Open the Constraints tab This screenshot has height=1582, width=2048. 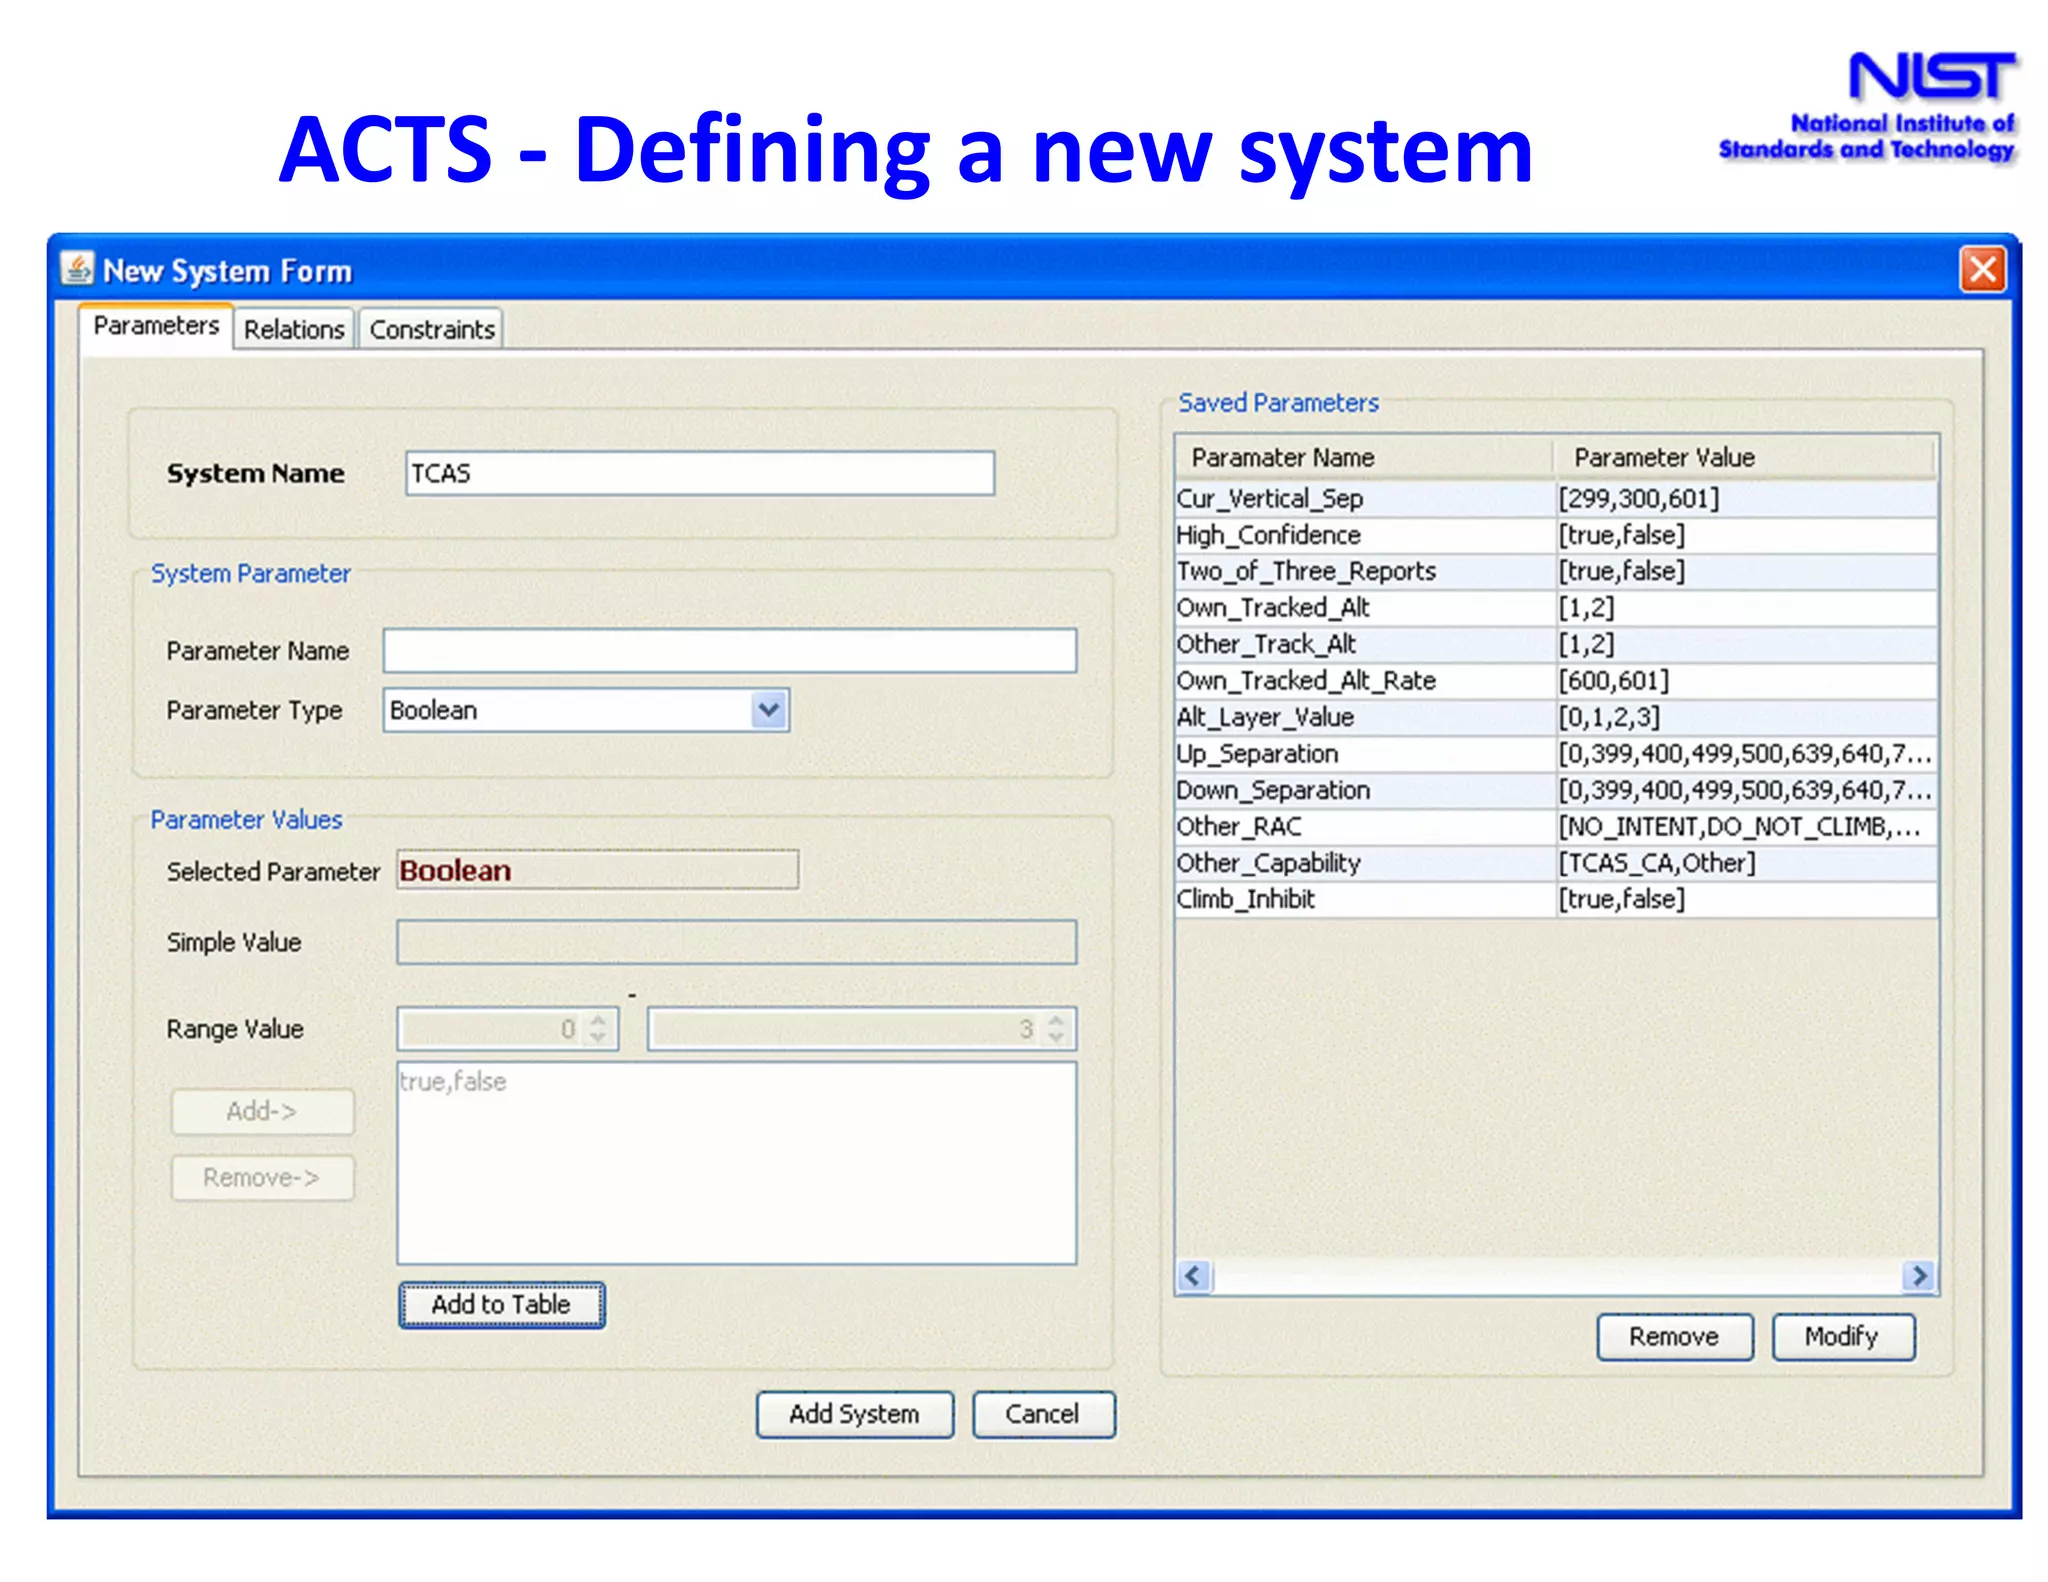pos(432,329)
